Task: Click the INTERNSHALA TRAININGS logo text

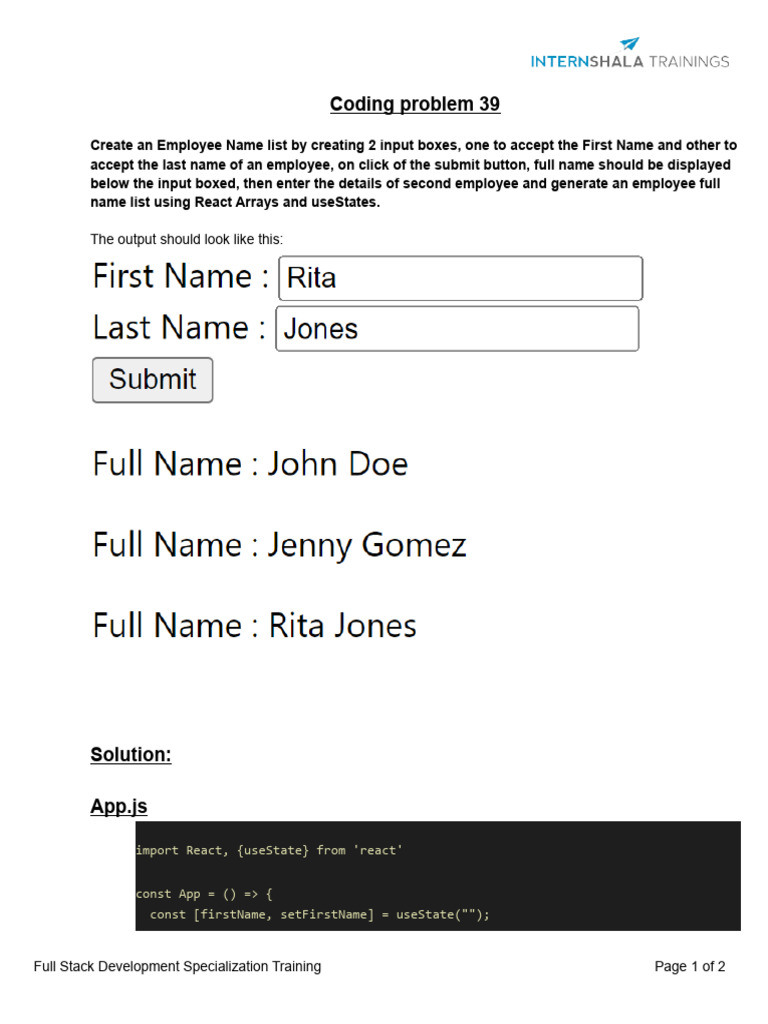Action: [x=630, y=62]
